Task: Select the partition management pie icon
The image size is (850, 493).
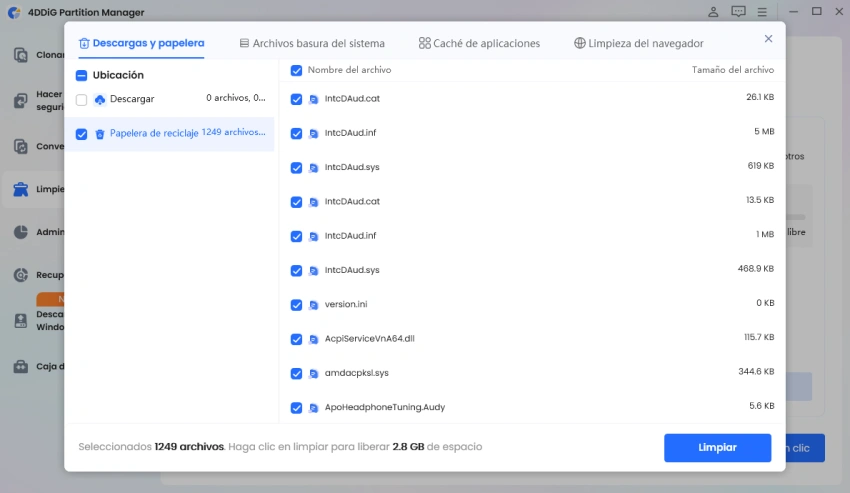Action: point(21,232)
